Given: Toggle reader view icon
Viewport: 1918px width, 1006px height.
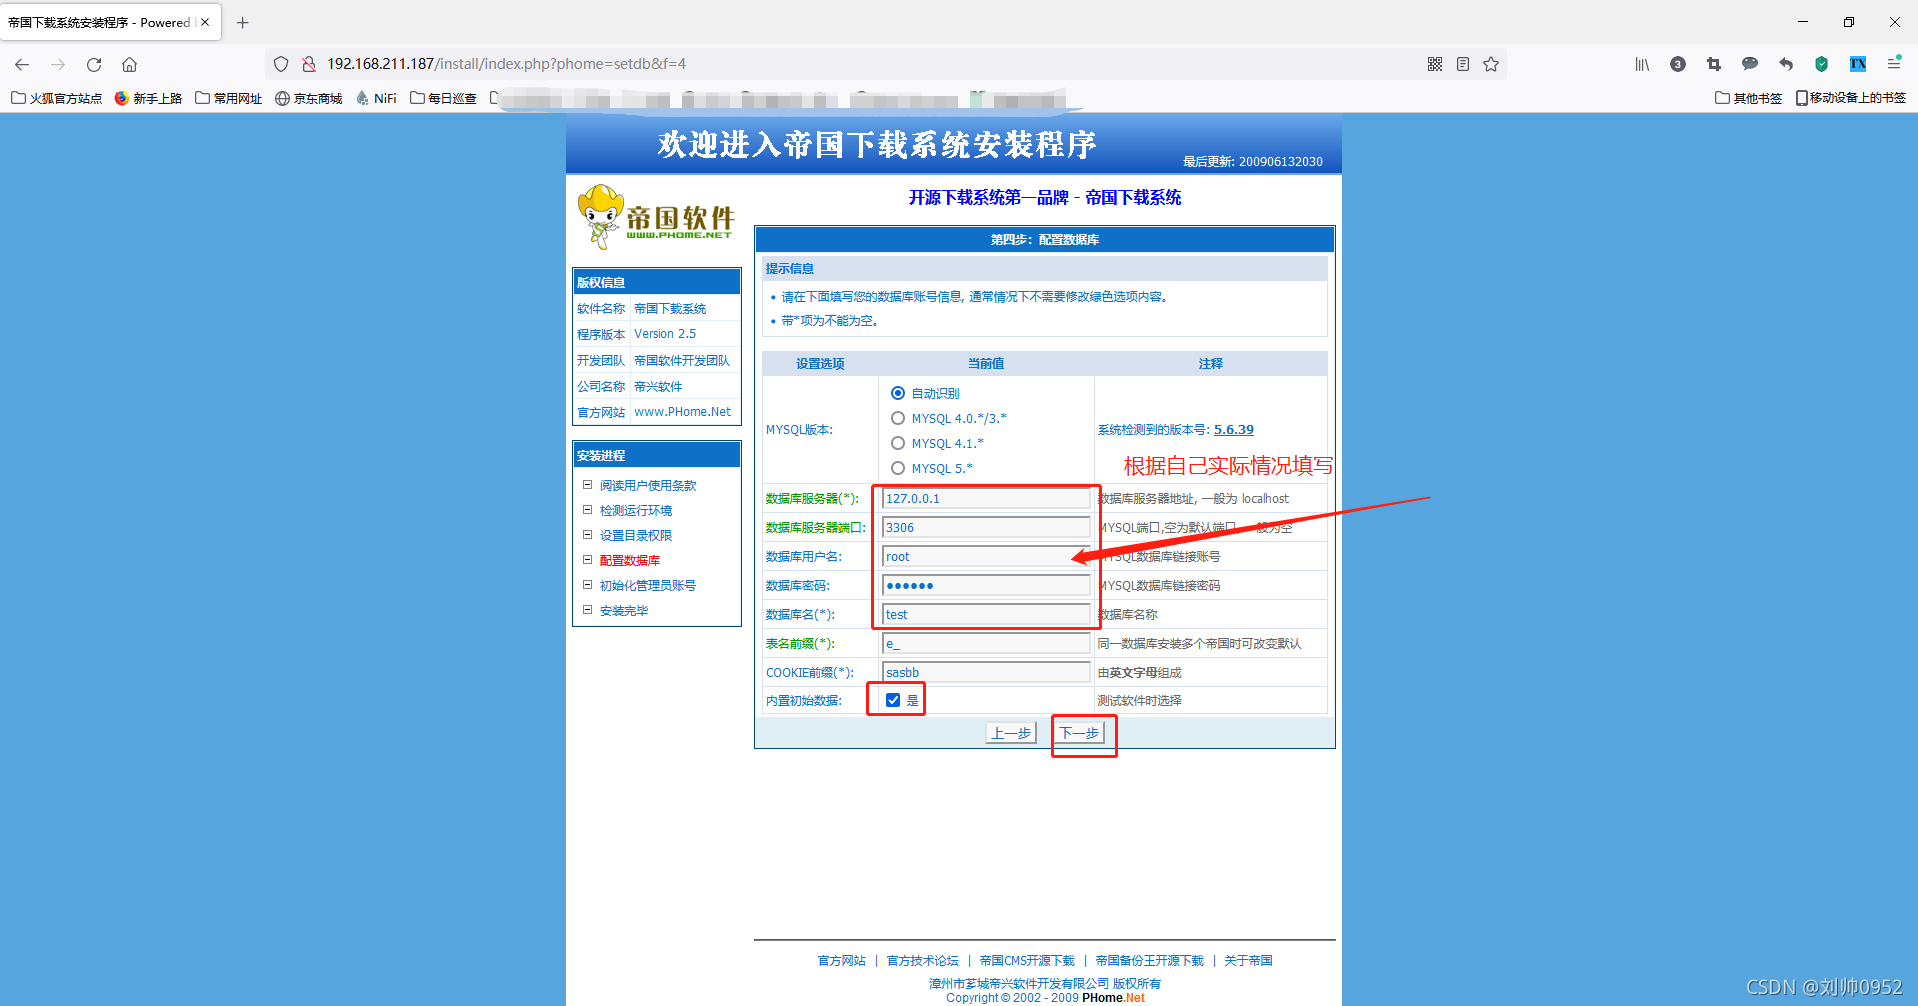Looking at the screenshot, I should (1463, 64).
